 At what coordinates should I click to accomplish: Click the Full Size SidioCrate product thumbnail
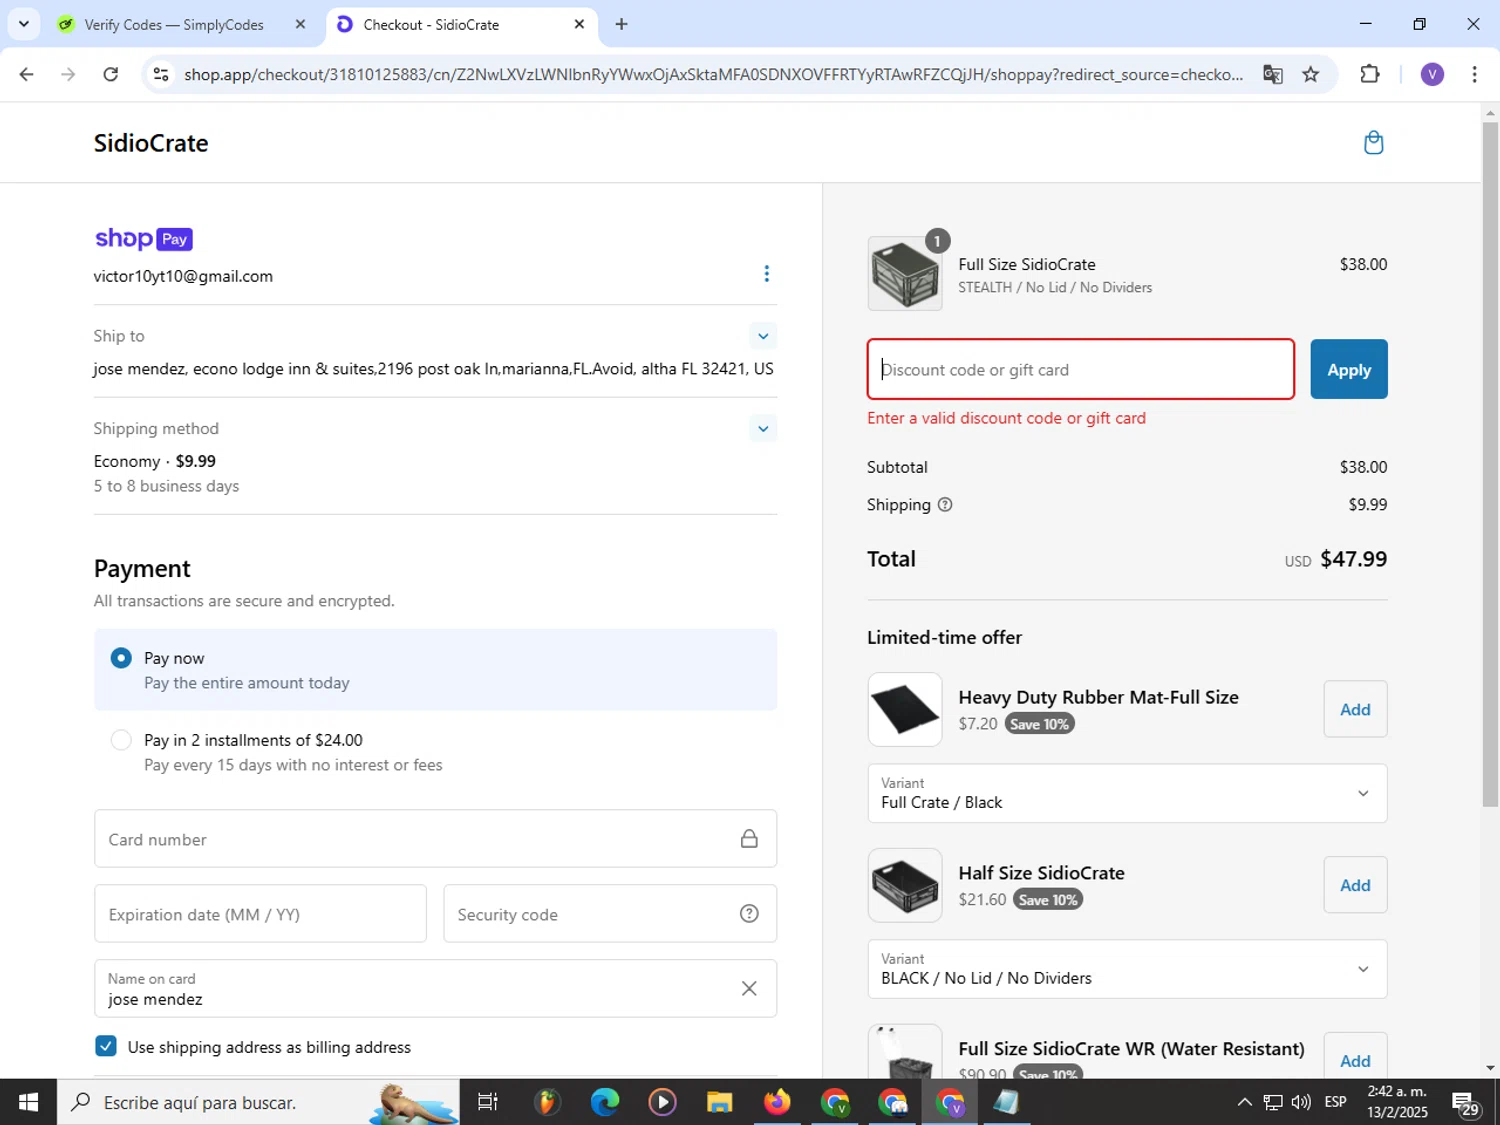pyautogui.click(x=904, y=274)
